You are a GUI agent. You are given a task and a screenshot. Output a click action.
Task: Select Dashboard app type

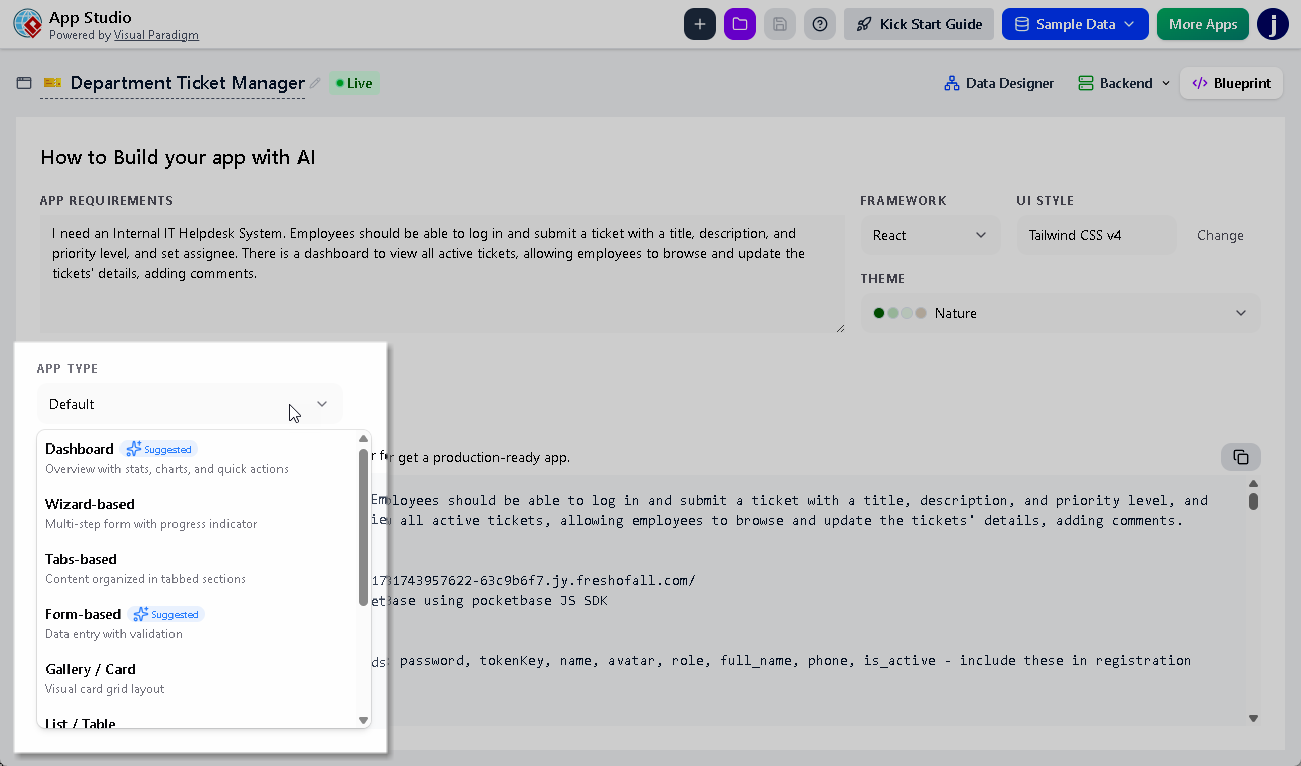197,458
